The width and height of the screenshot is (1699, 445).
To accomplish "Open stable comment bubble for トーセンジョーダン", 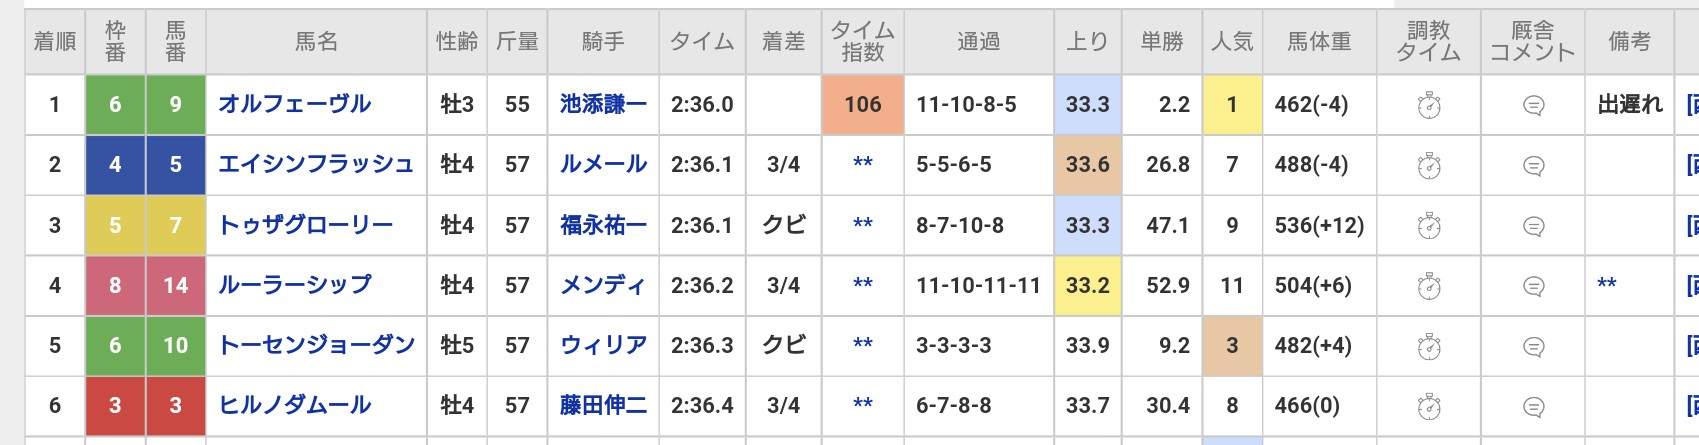I will (1533, 346).
